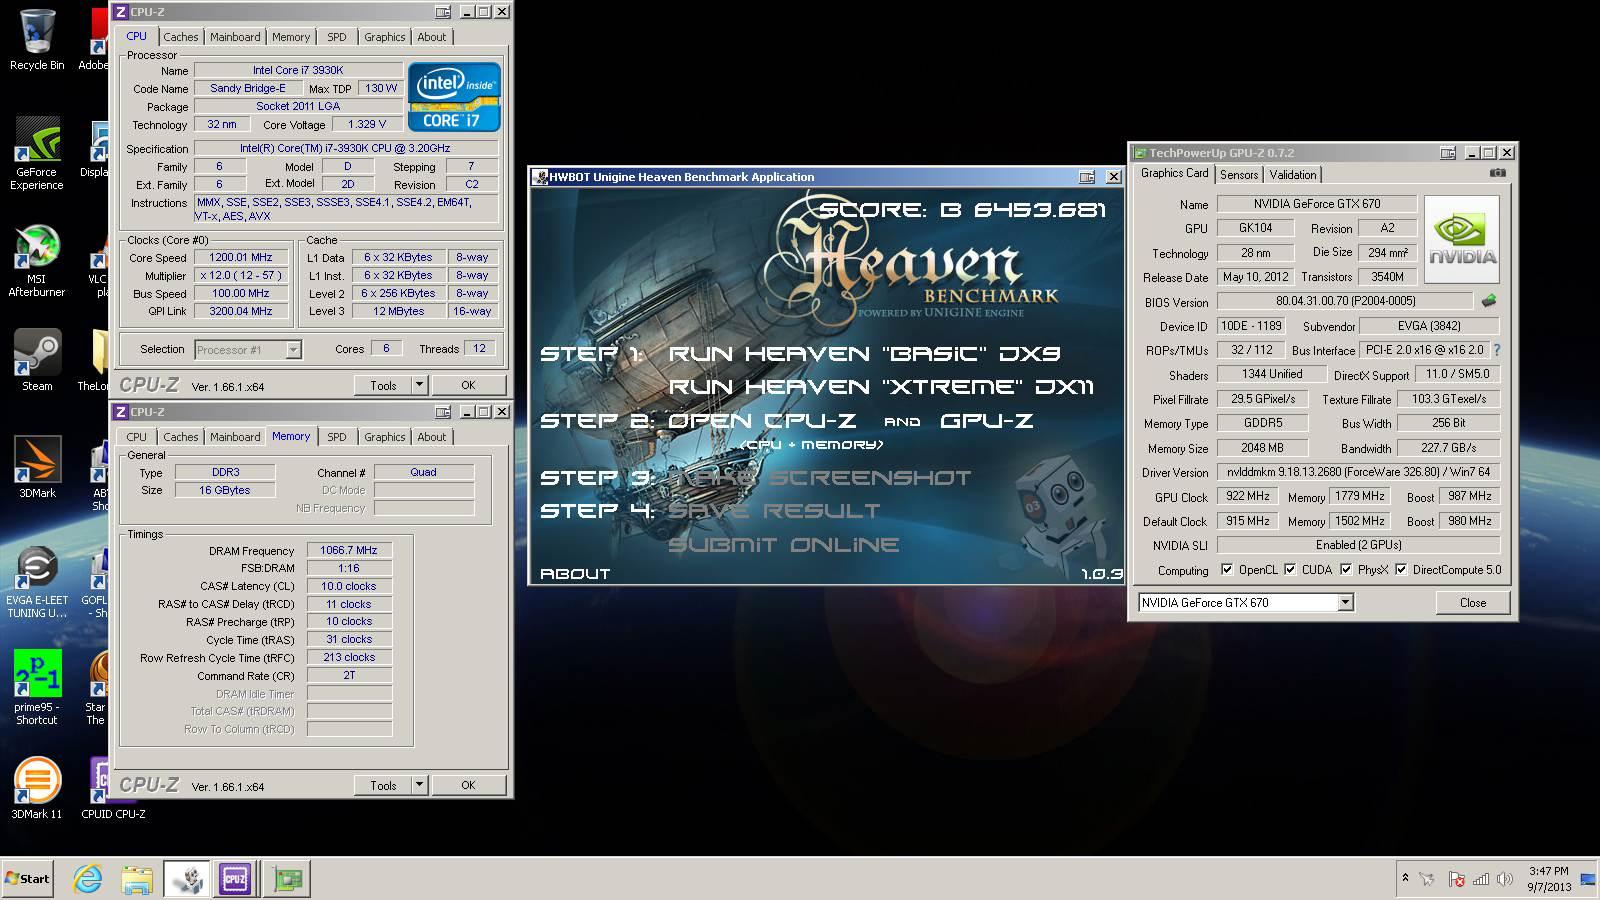The image size is (1600, 900).
Task: Open Mainboard tab in top CPU-Z window
Action: point(235,37)
